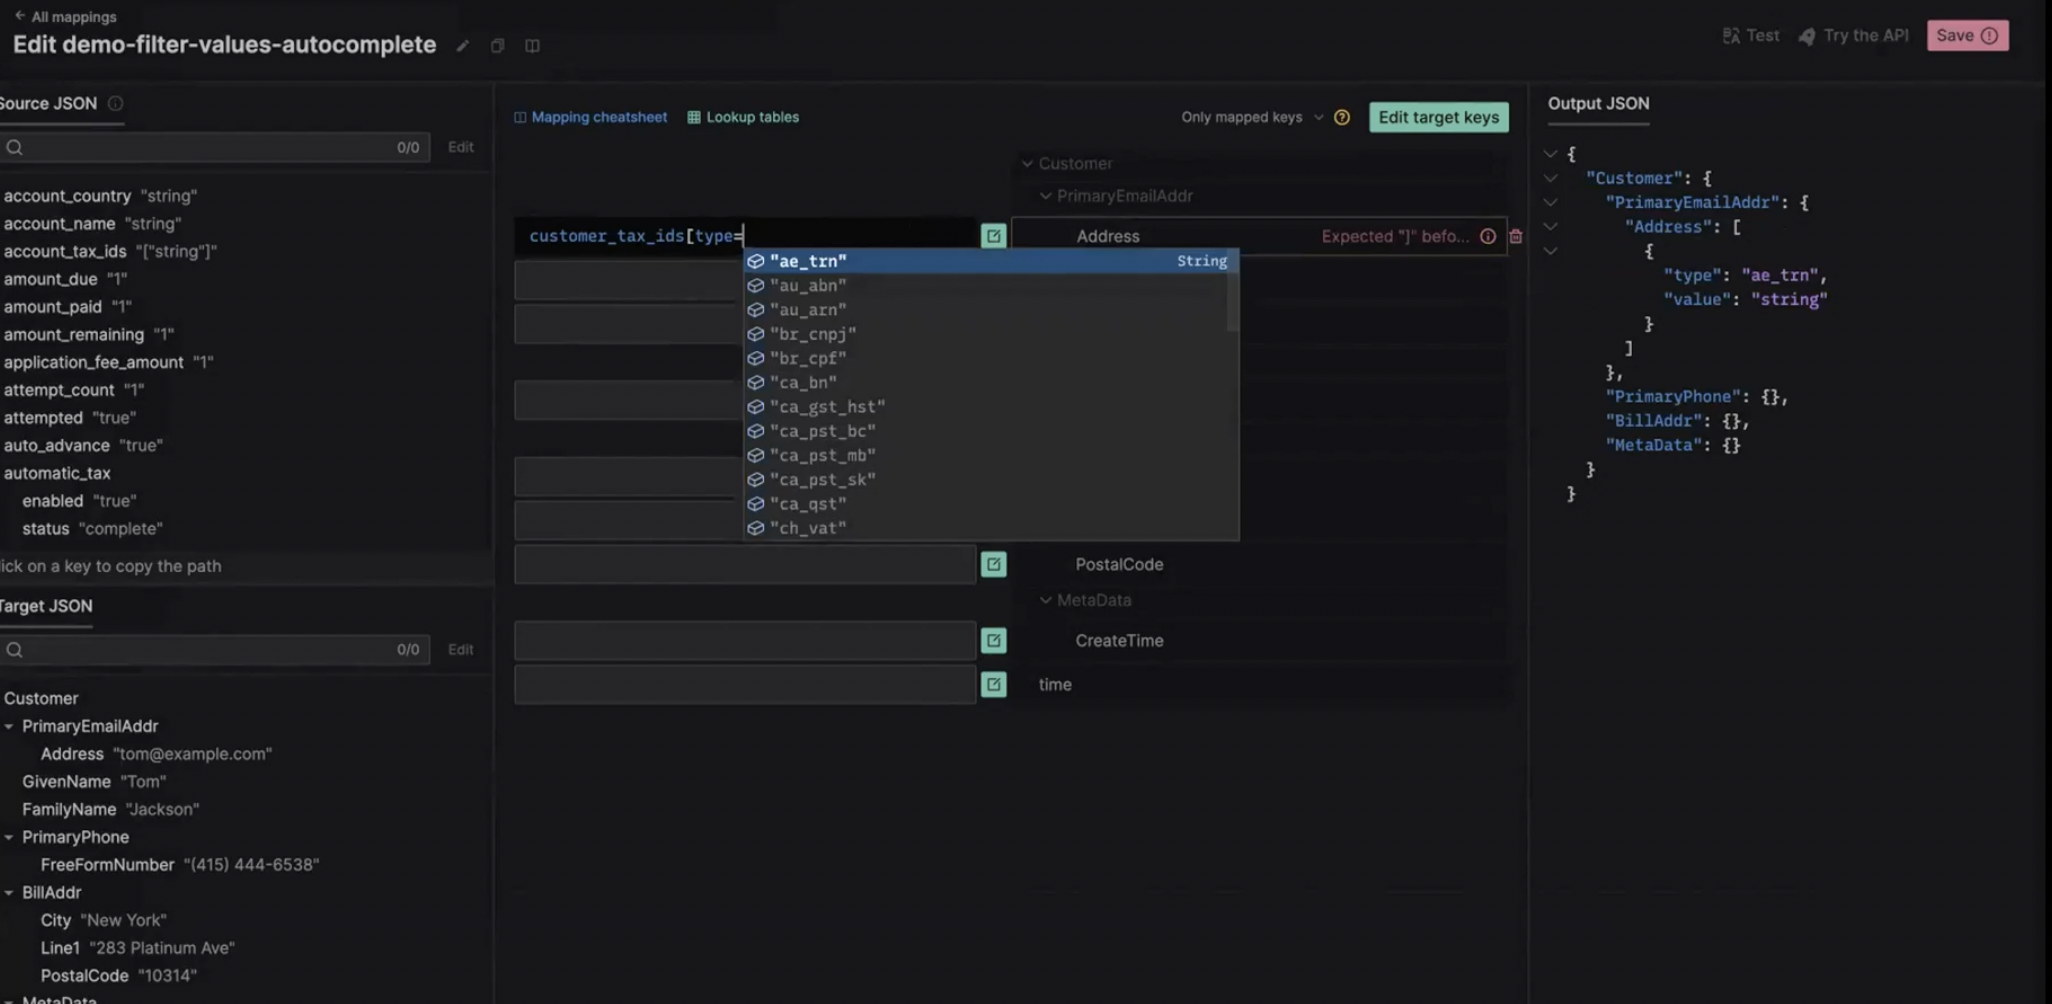Collapse "PrimaryEmailAddr" in Output JSON
This screenshot has width=2052, height=1004.
pyautogui.click(x=1550, y=202)
